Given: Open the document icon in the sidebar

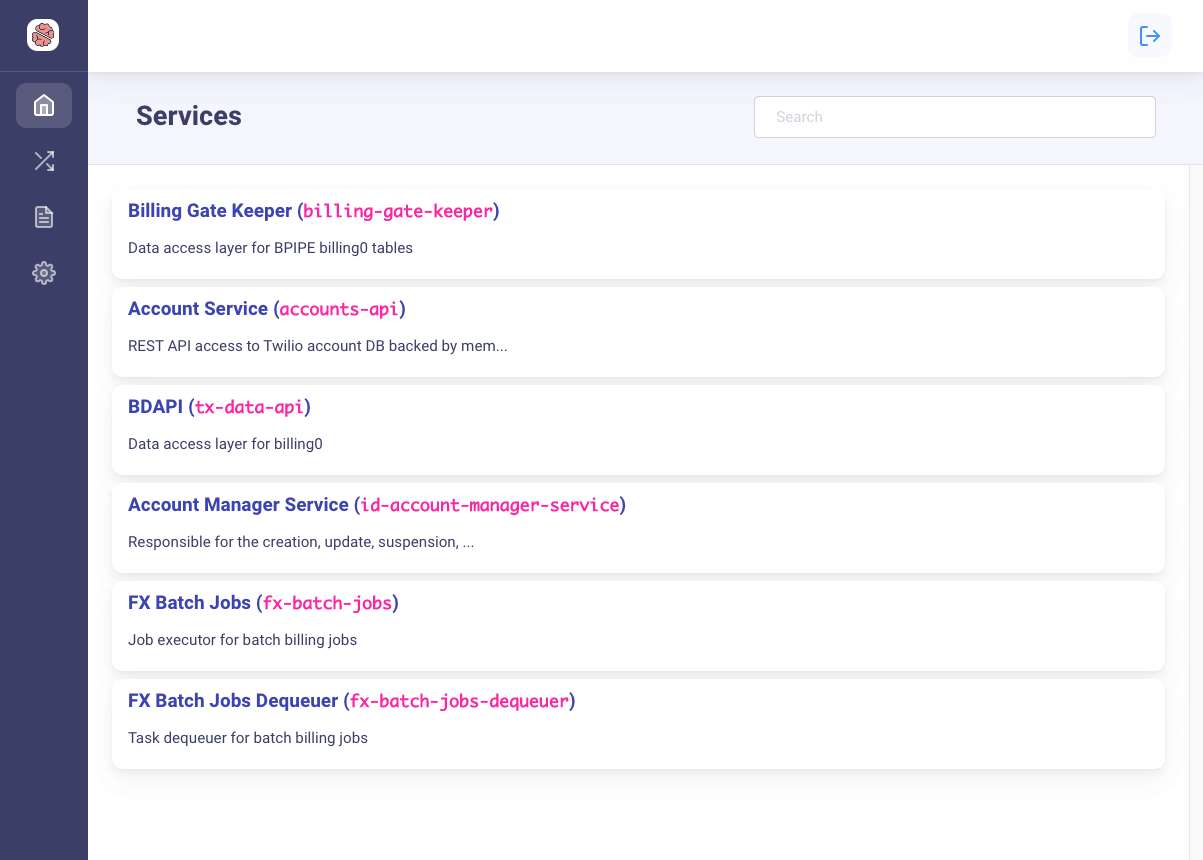Looking at the screenshot, I should 43,217.
